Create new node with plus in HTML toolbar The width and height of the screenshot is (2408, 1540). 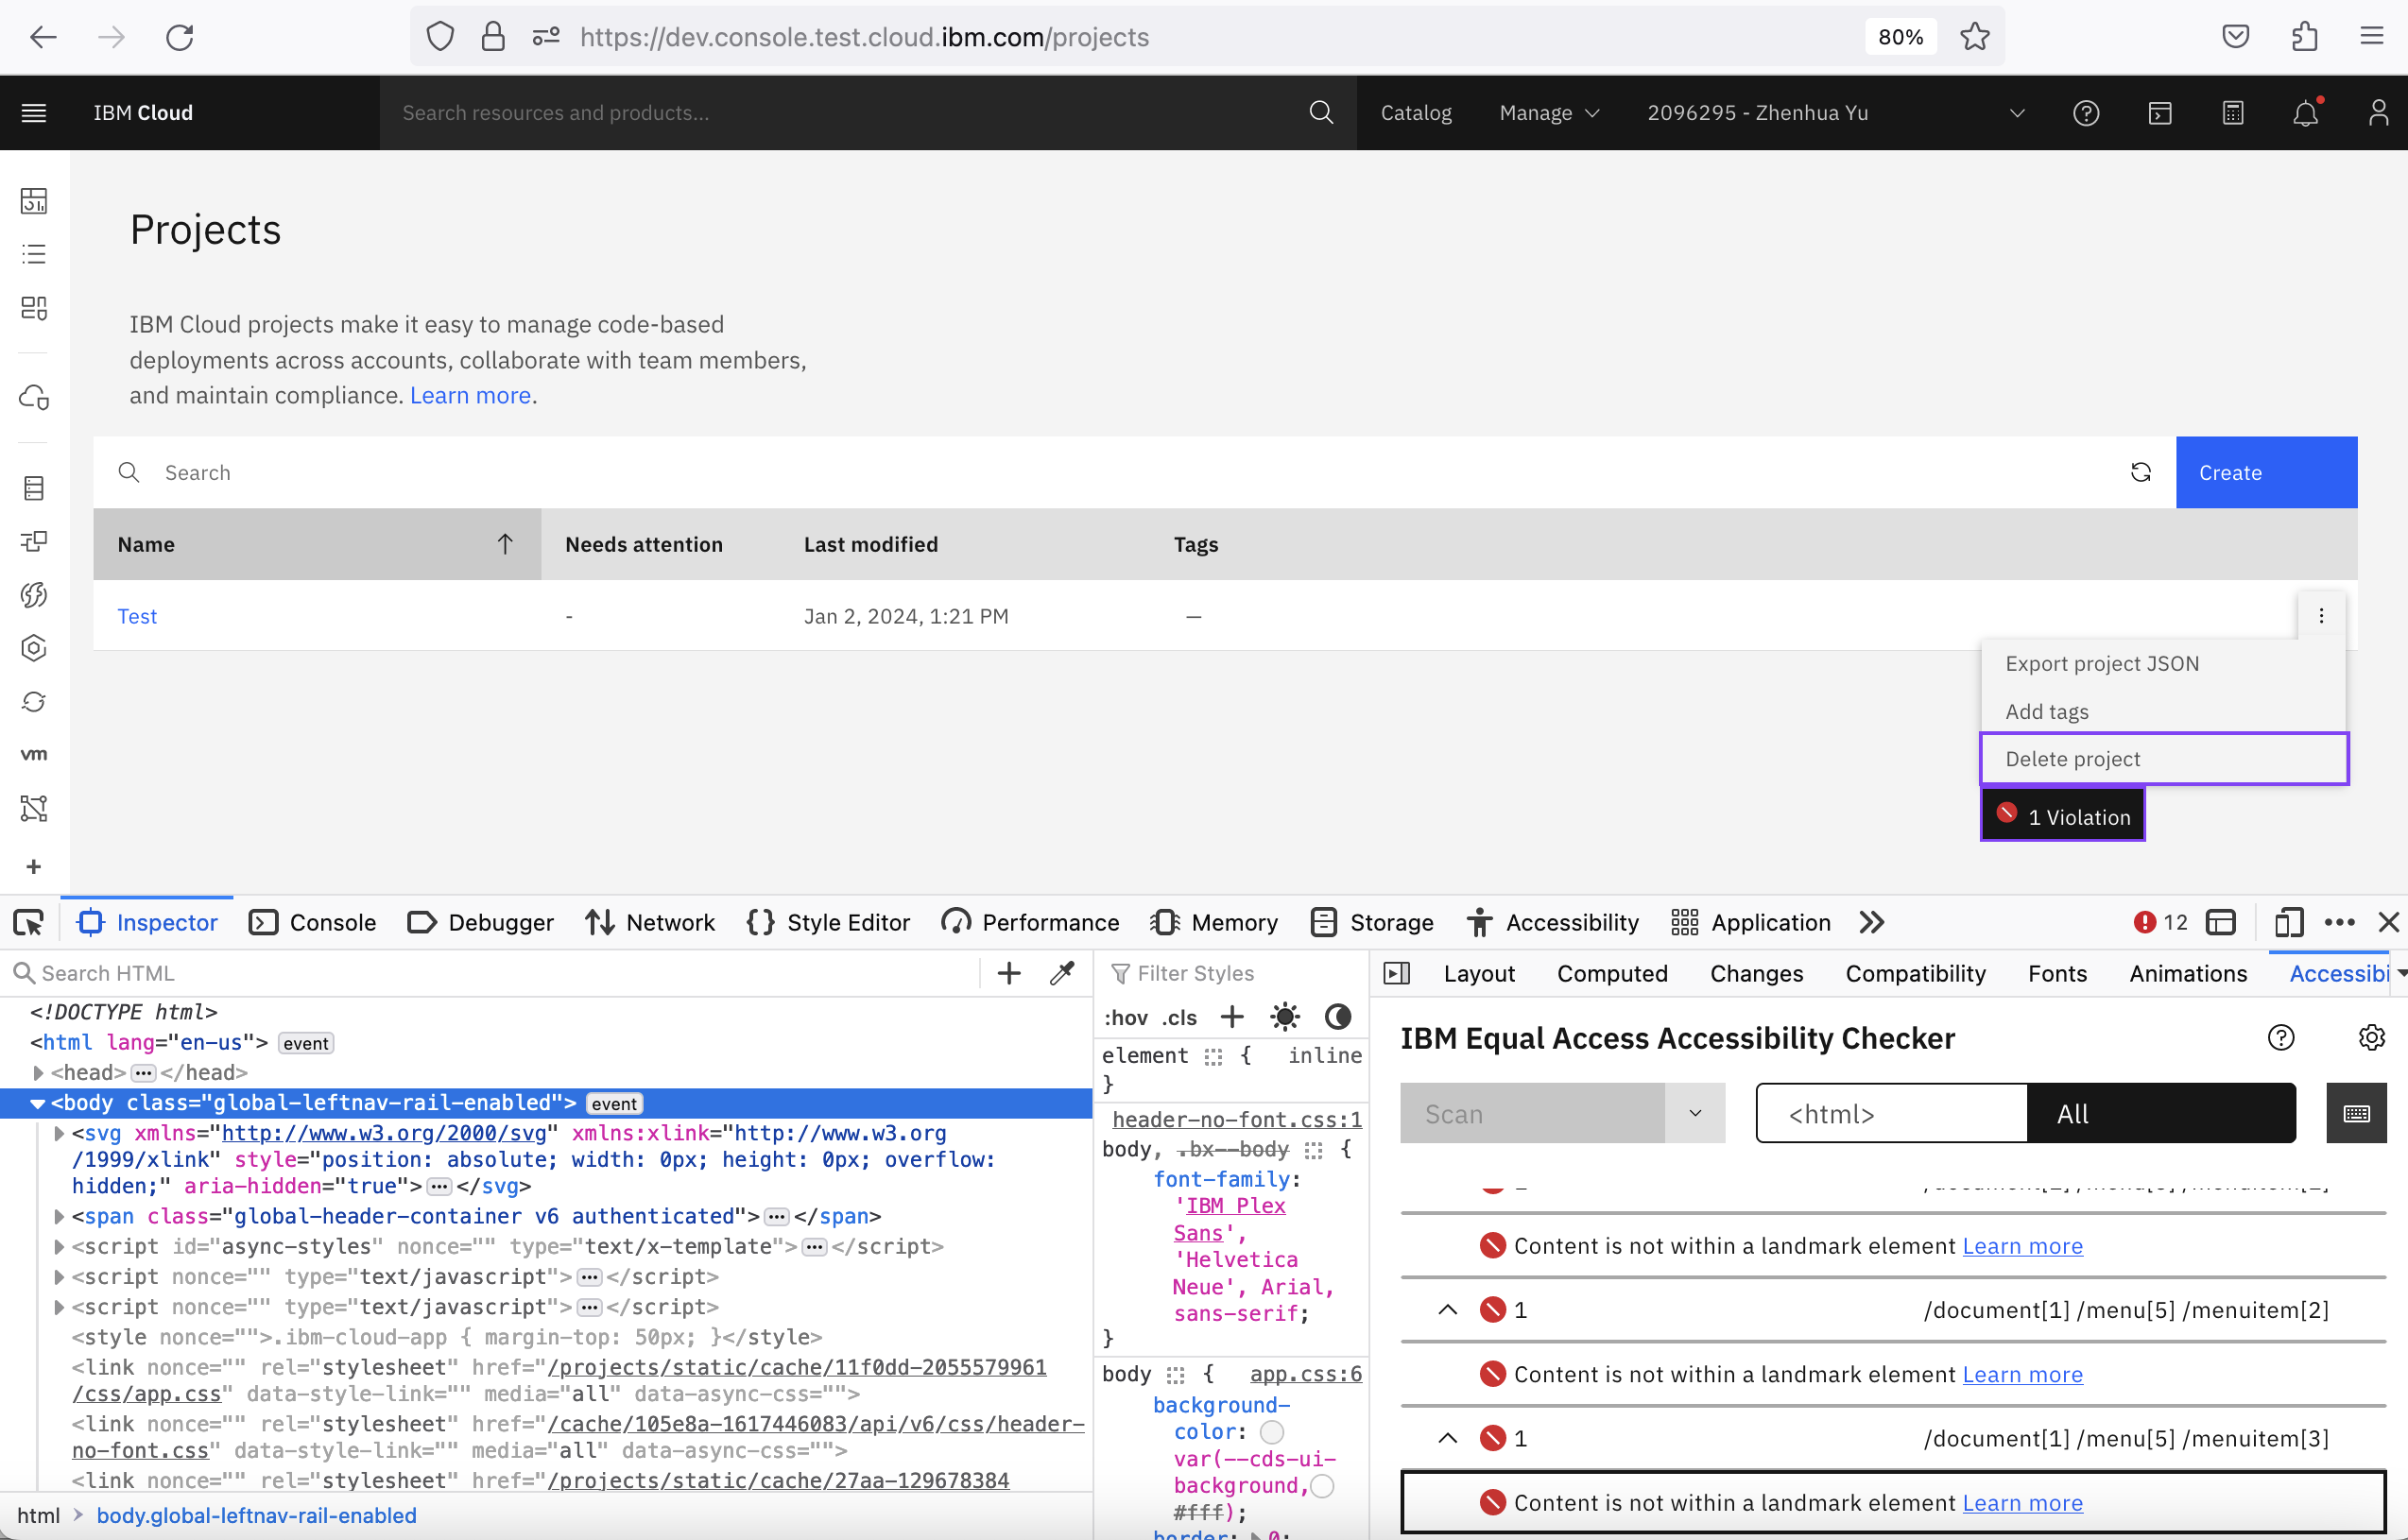point(1009,973)
